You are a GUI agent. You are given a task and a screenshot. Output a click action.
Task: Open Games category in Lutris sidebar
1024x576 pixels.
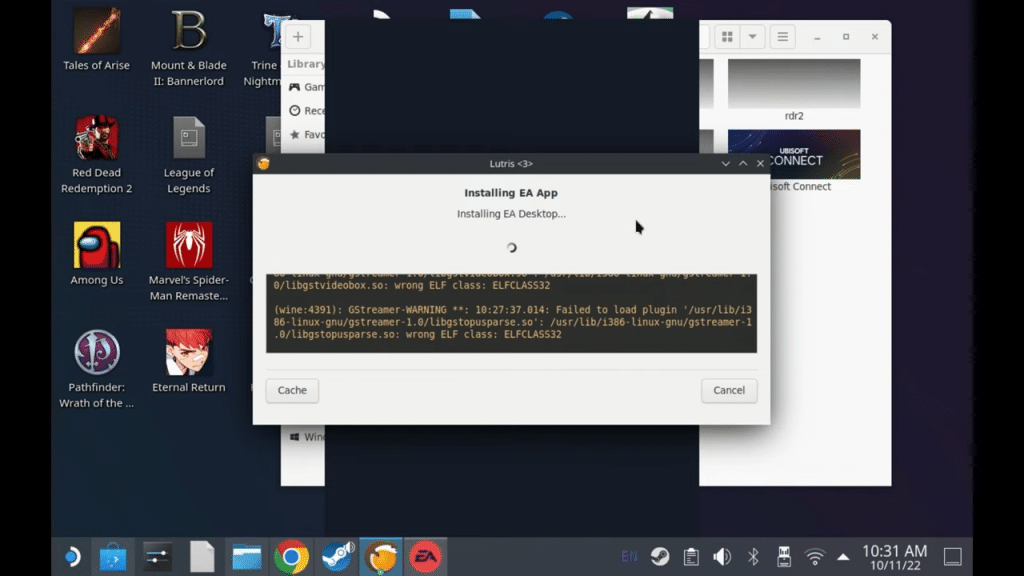(306, 87)
